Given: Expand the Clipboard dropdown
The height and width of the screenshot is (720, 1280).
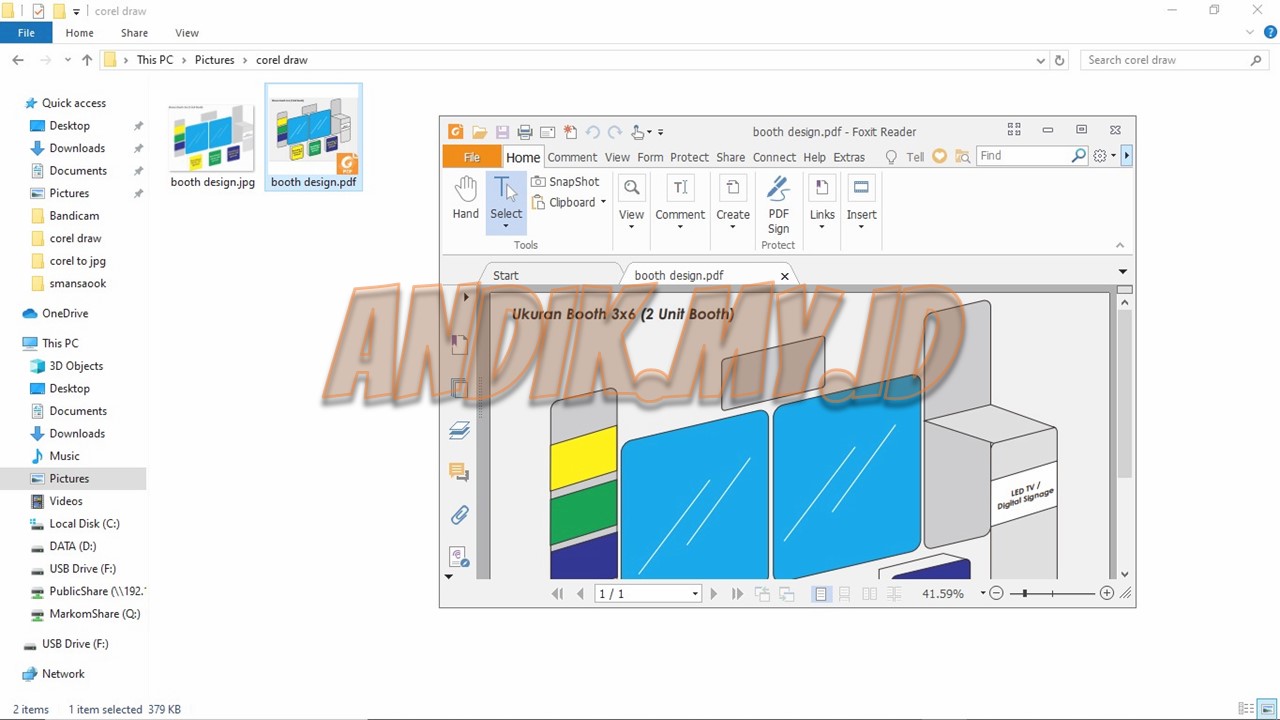Looking at the screenshot, I should point(603,202).
